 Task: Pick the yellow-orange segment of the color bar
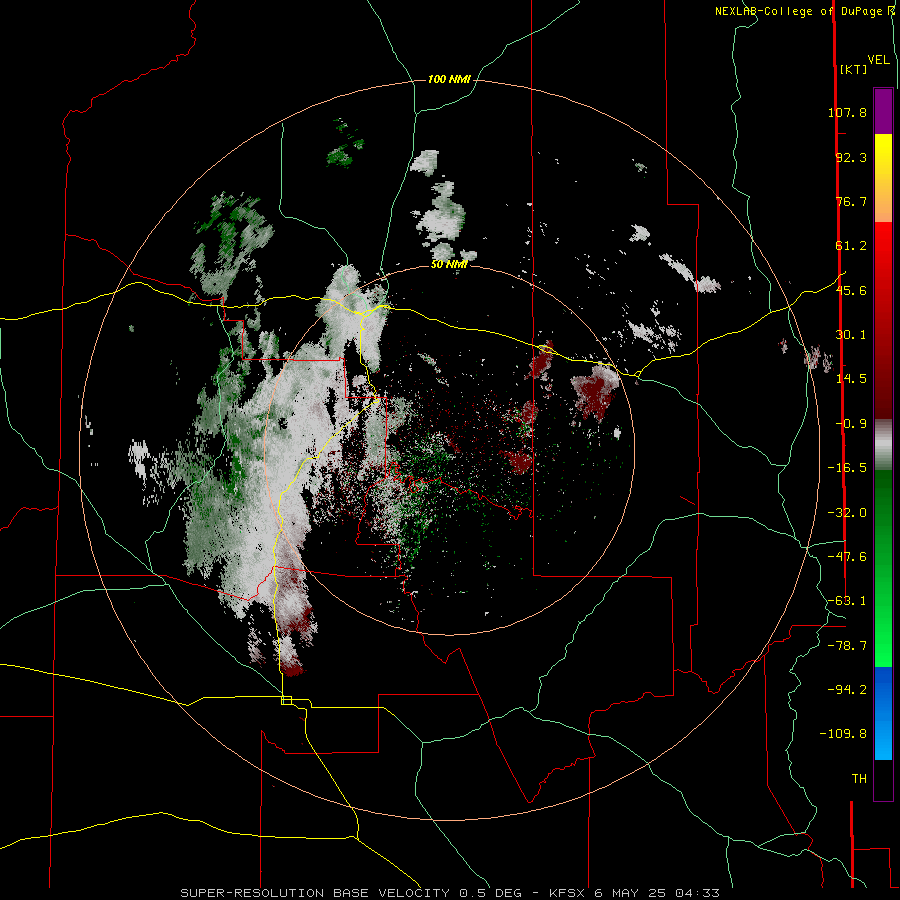click(x=883, y=178)
